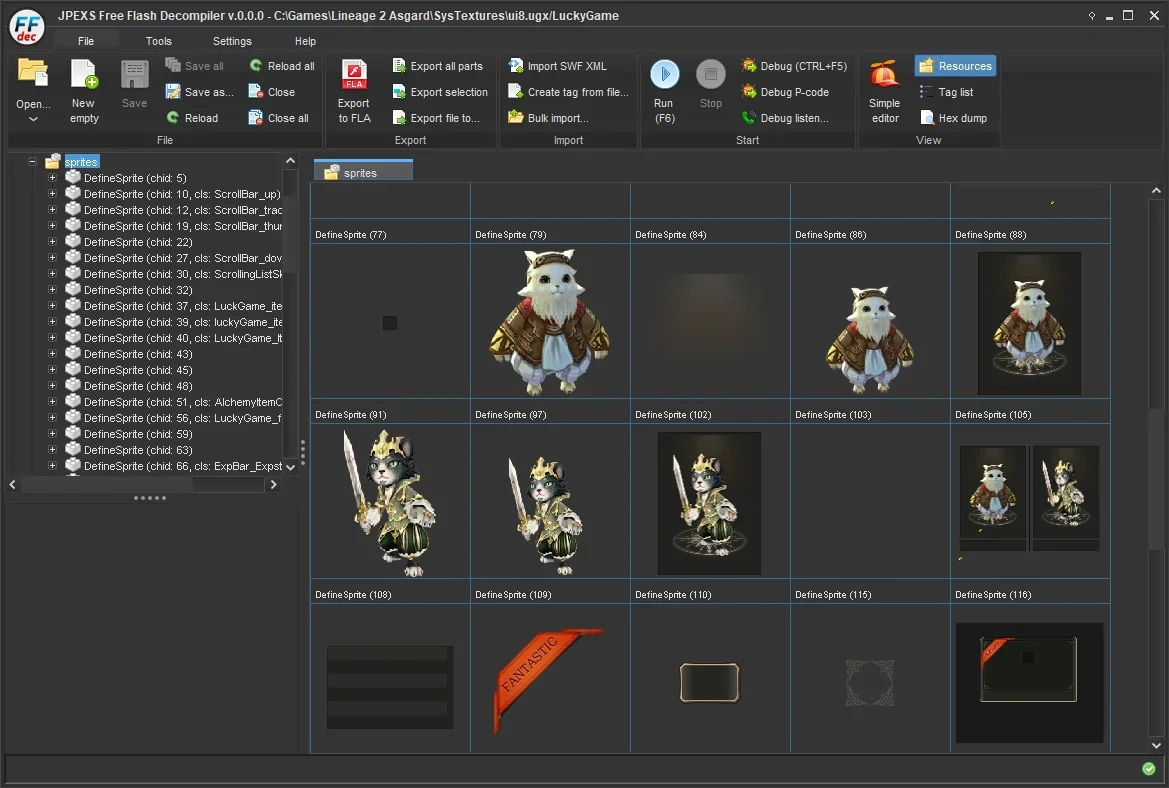This screenshot has width=1169, height=788.
Task: Export to FLA
Action: coord(354,90)
